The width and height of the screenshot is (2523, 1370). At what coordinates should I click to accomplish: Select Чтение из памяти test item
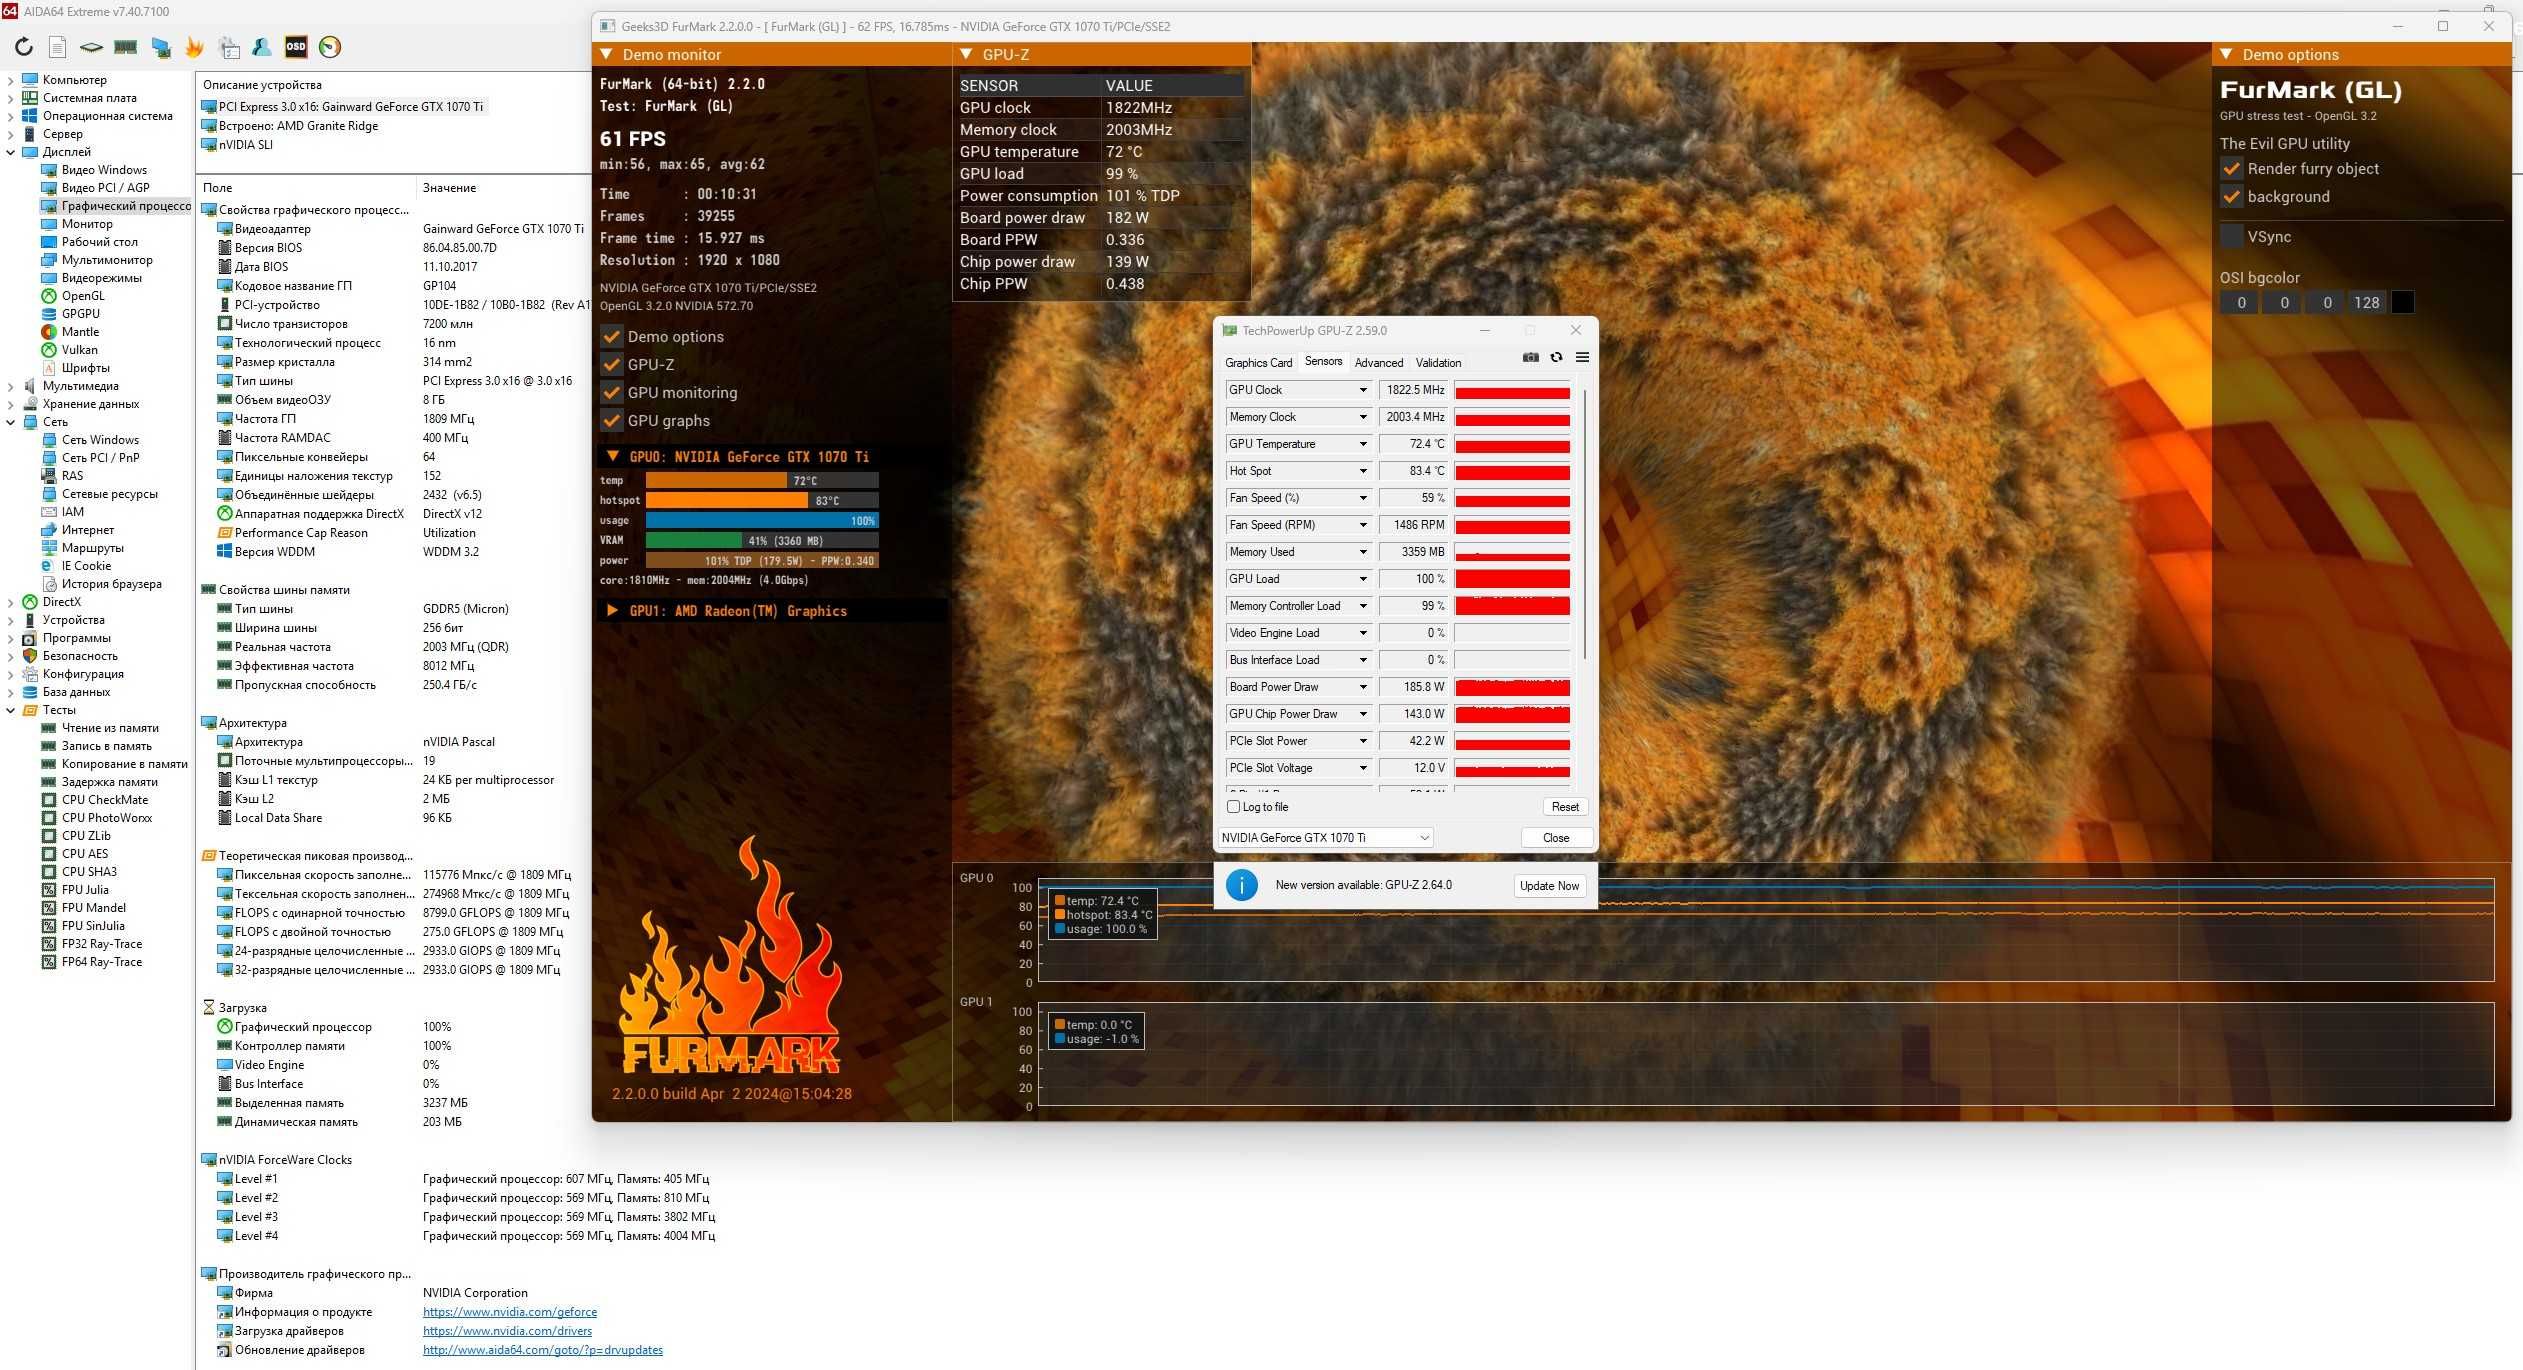click(110, 728)
